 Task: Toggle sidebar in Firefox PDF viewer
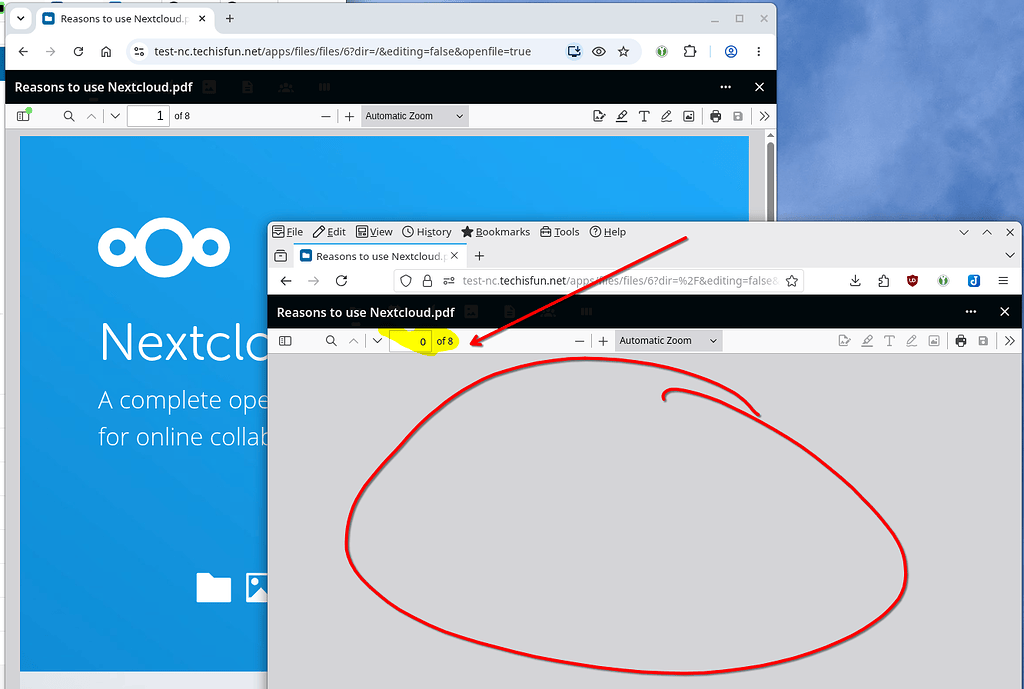click(x=285, y=341)
